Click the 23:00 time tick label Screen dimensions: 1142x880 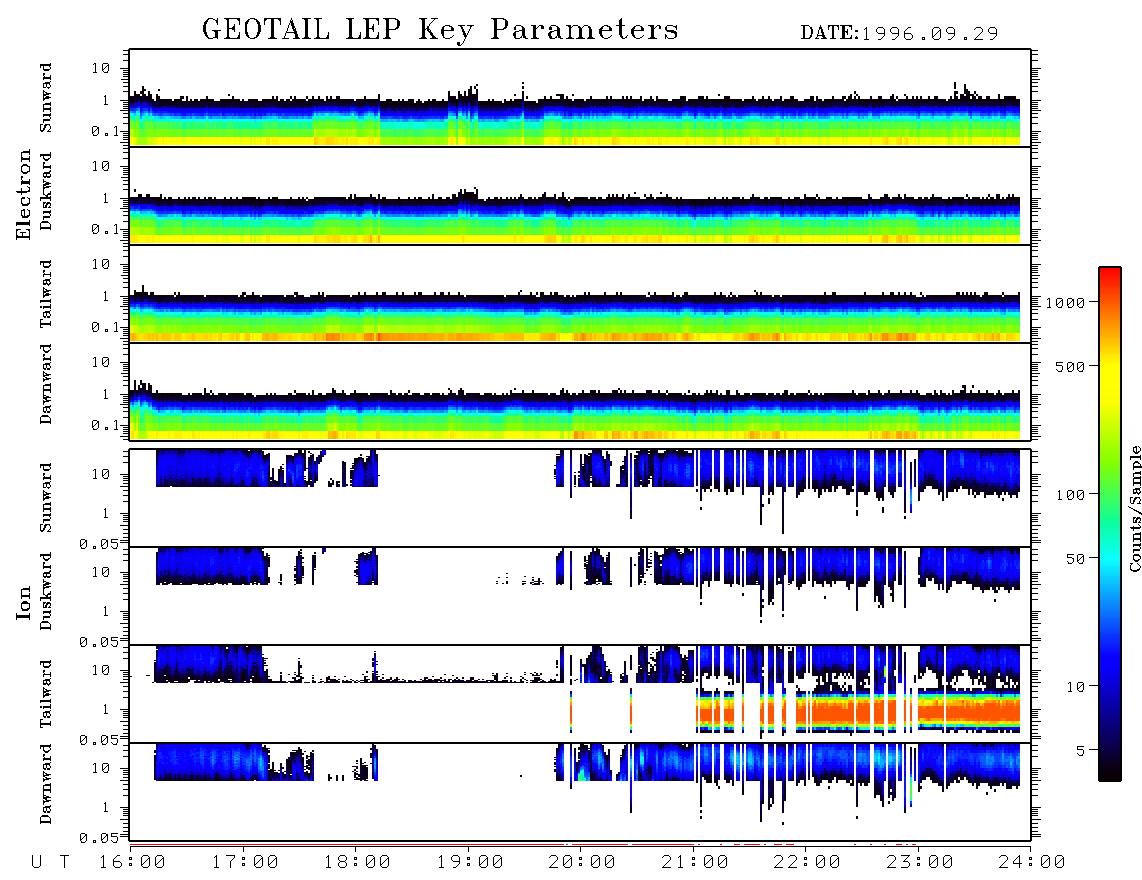[x=921, y=863]
